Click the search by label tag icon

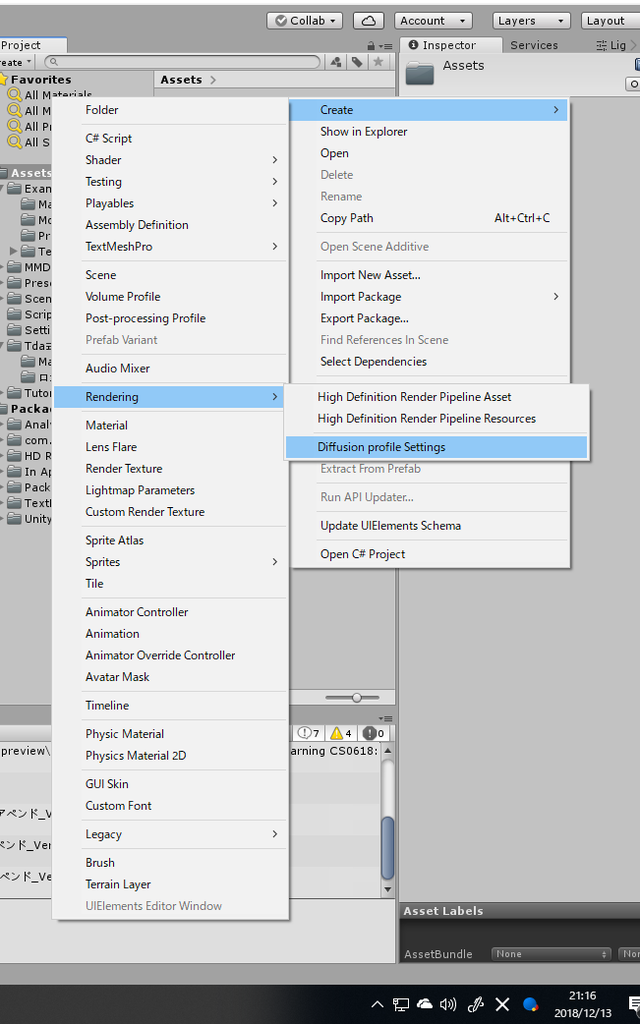[x=357, y=62]
